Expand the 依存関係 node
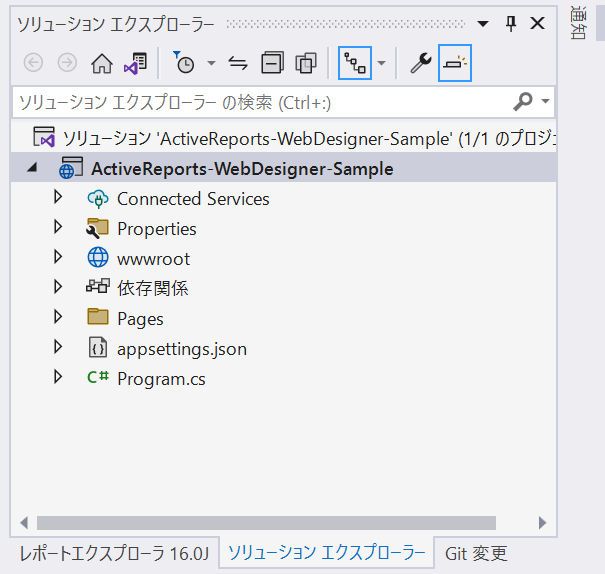 tap(58, 287)
